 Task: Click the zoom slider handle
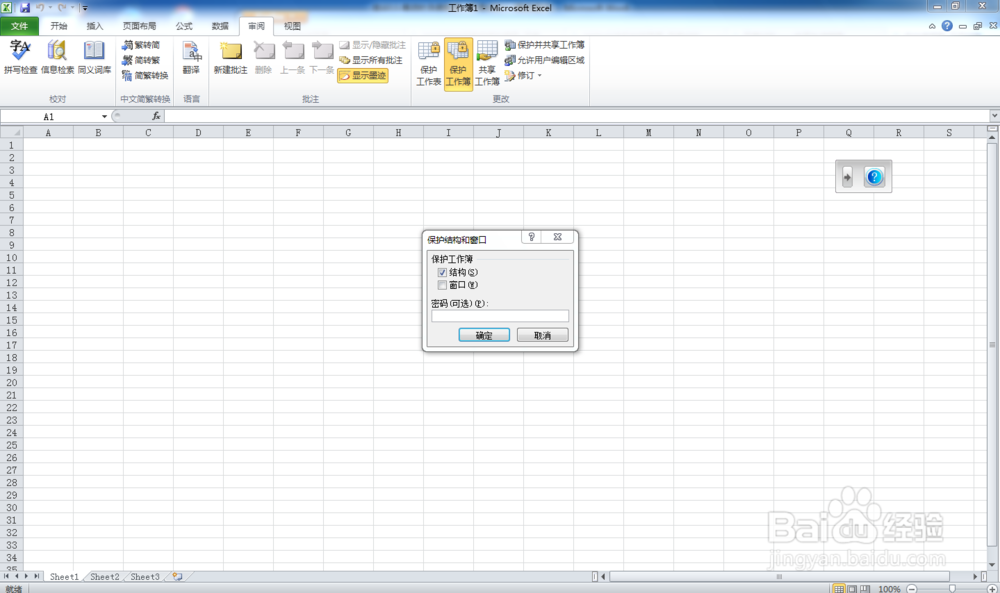[952, 589]
